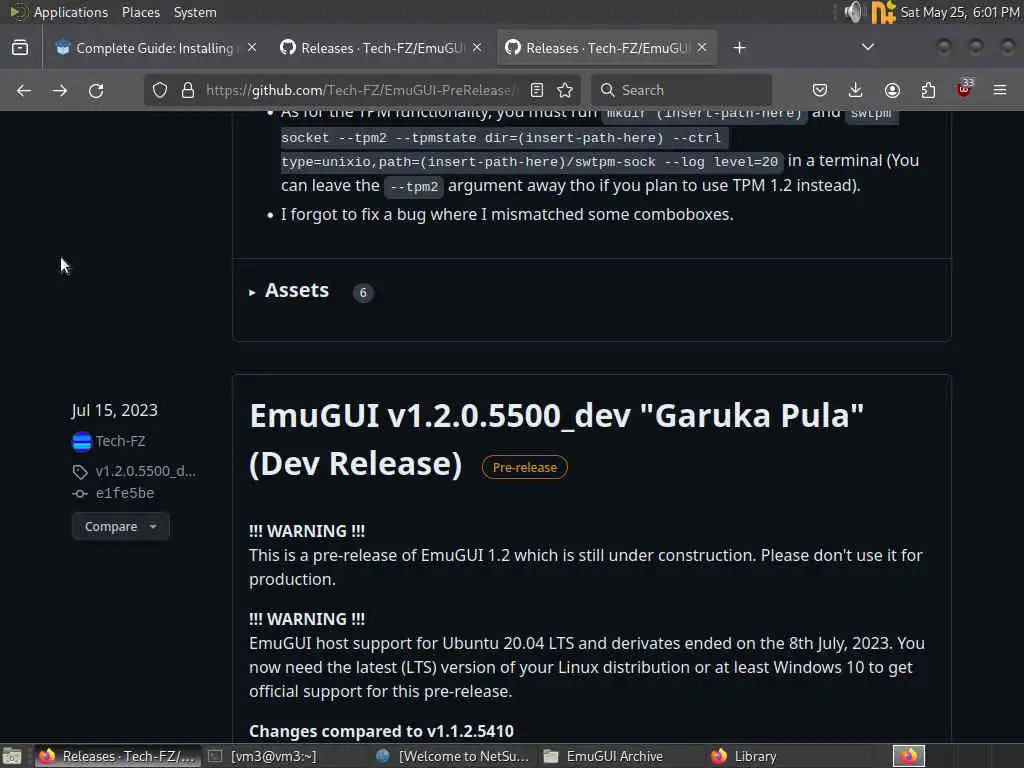
Task: Open uBlock extension icon with badge
Action: (964, 89)
